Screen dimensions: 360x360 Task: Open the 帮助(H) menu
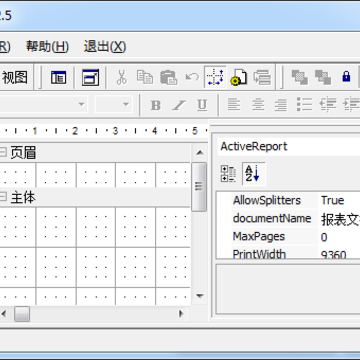(x=47, y=46)
